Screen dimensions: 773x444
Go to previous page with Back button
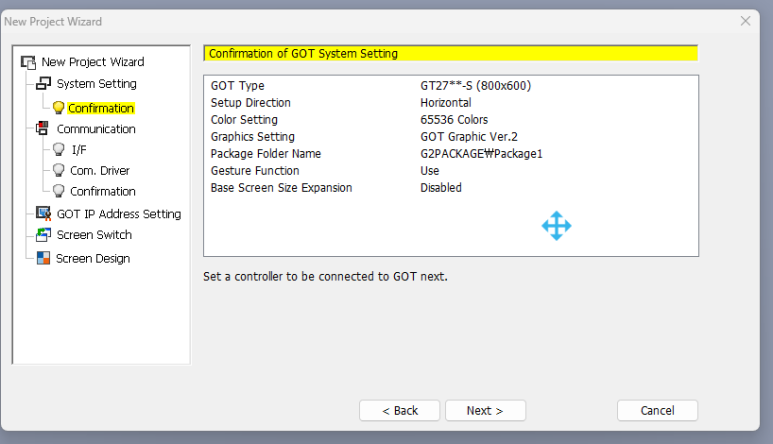399,410
